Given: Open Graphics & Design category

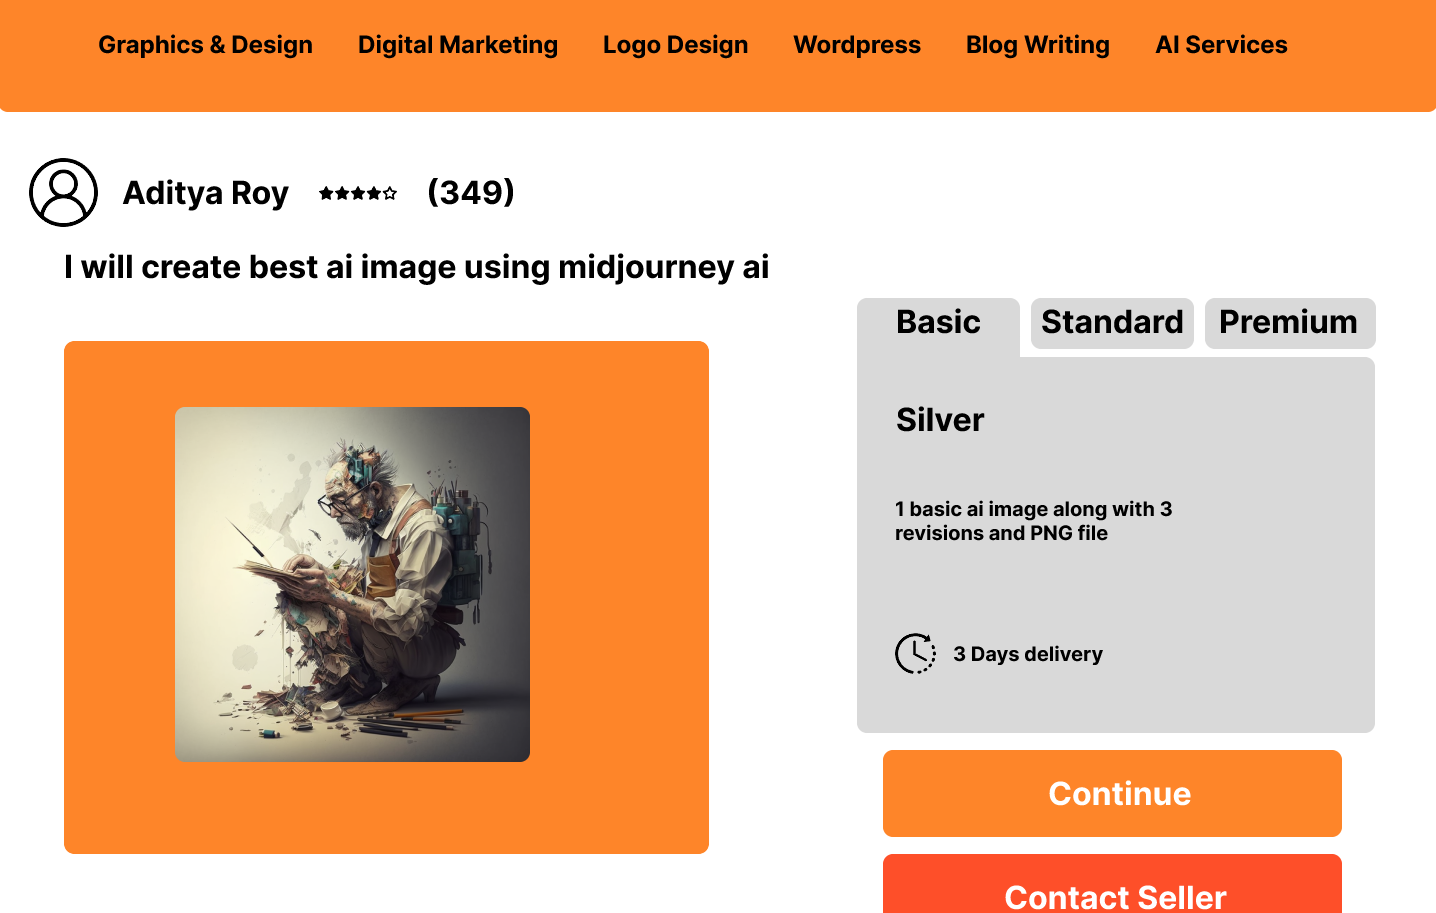Looking at the screenshot, I should tap(205, 45).
